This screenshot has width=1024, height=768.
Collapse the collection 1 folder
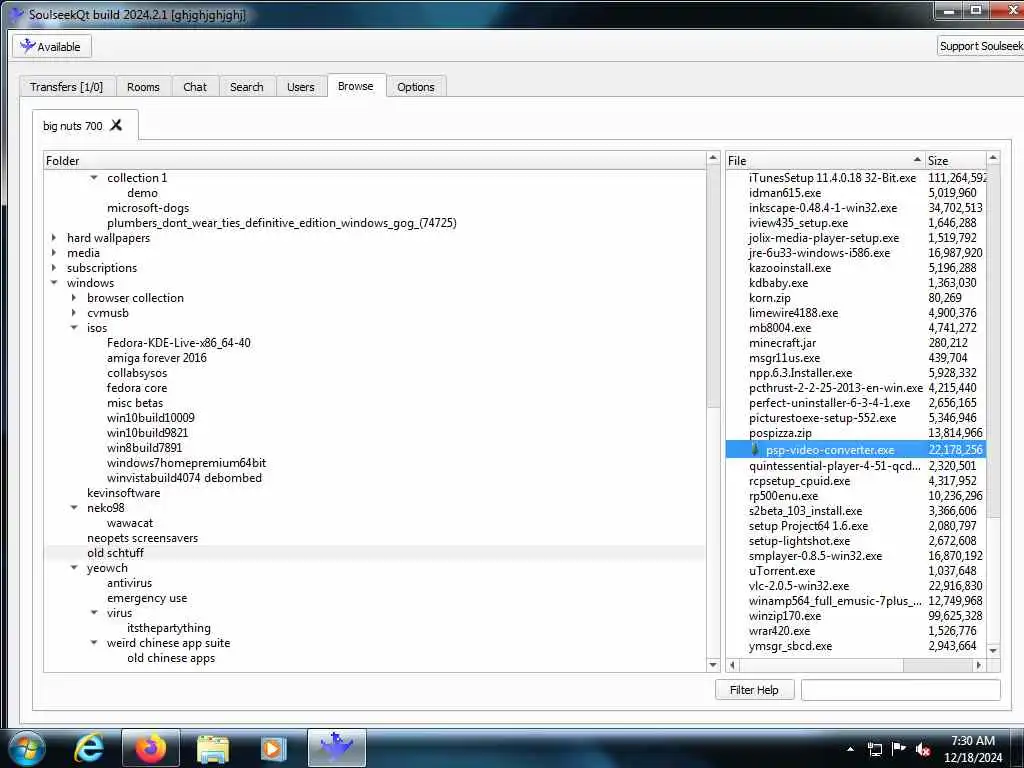pos(94,178)
